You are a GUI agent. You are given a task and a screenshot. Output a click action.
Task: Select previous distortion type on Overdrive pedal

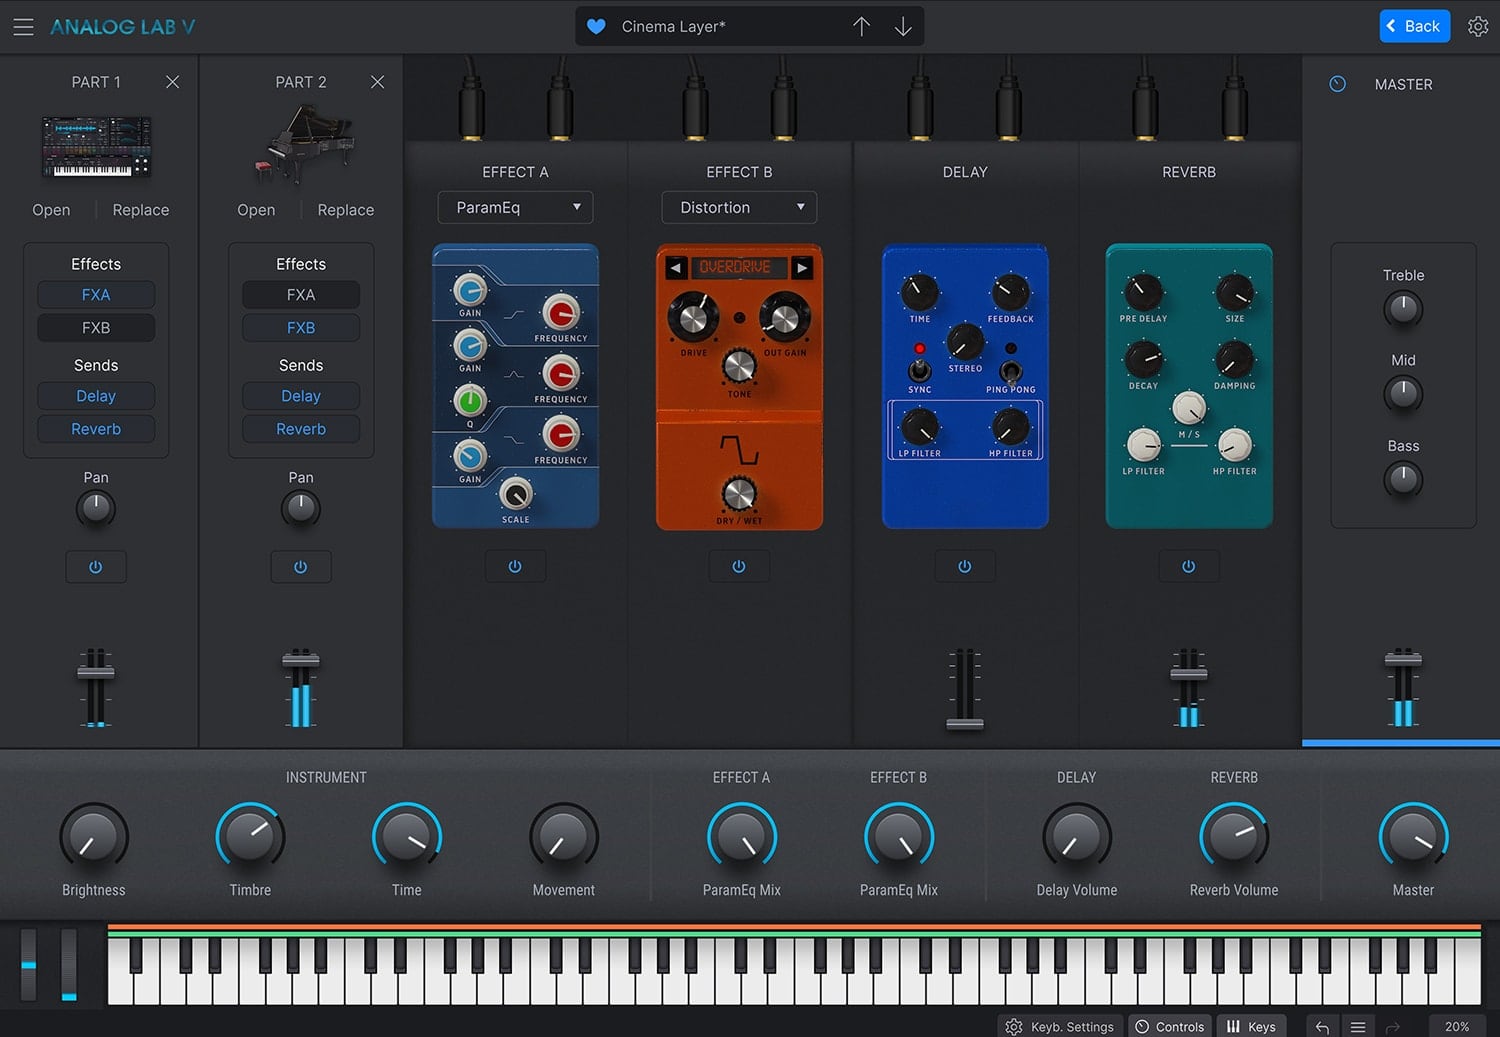tap(676, 268)
